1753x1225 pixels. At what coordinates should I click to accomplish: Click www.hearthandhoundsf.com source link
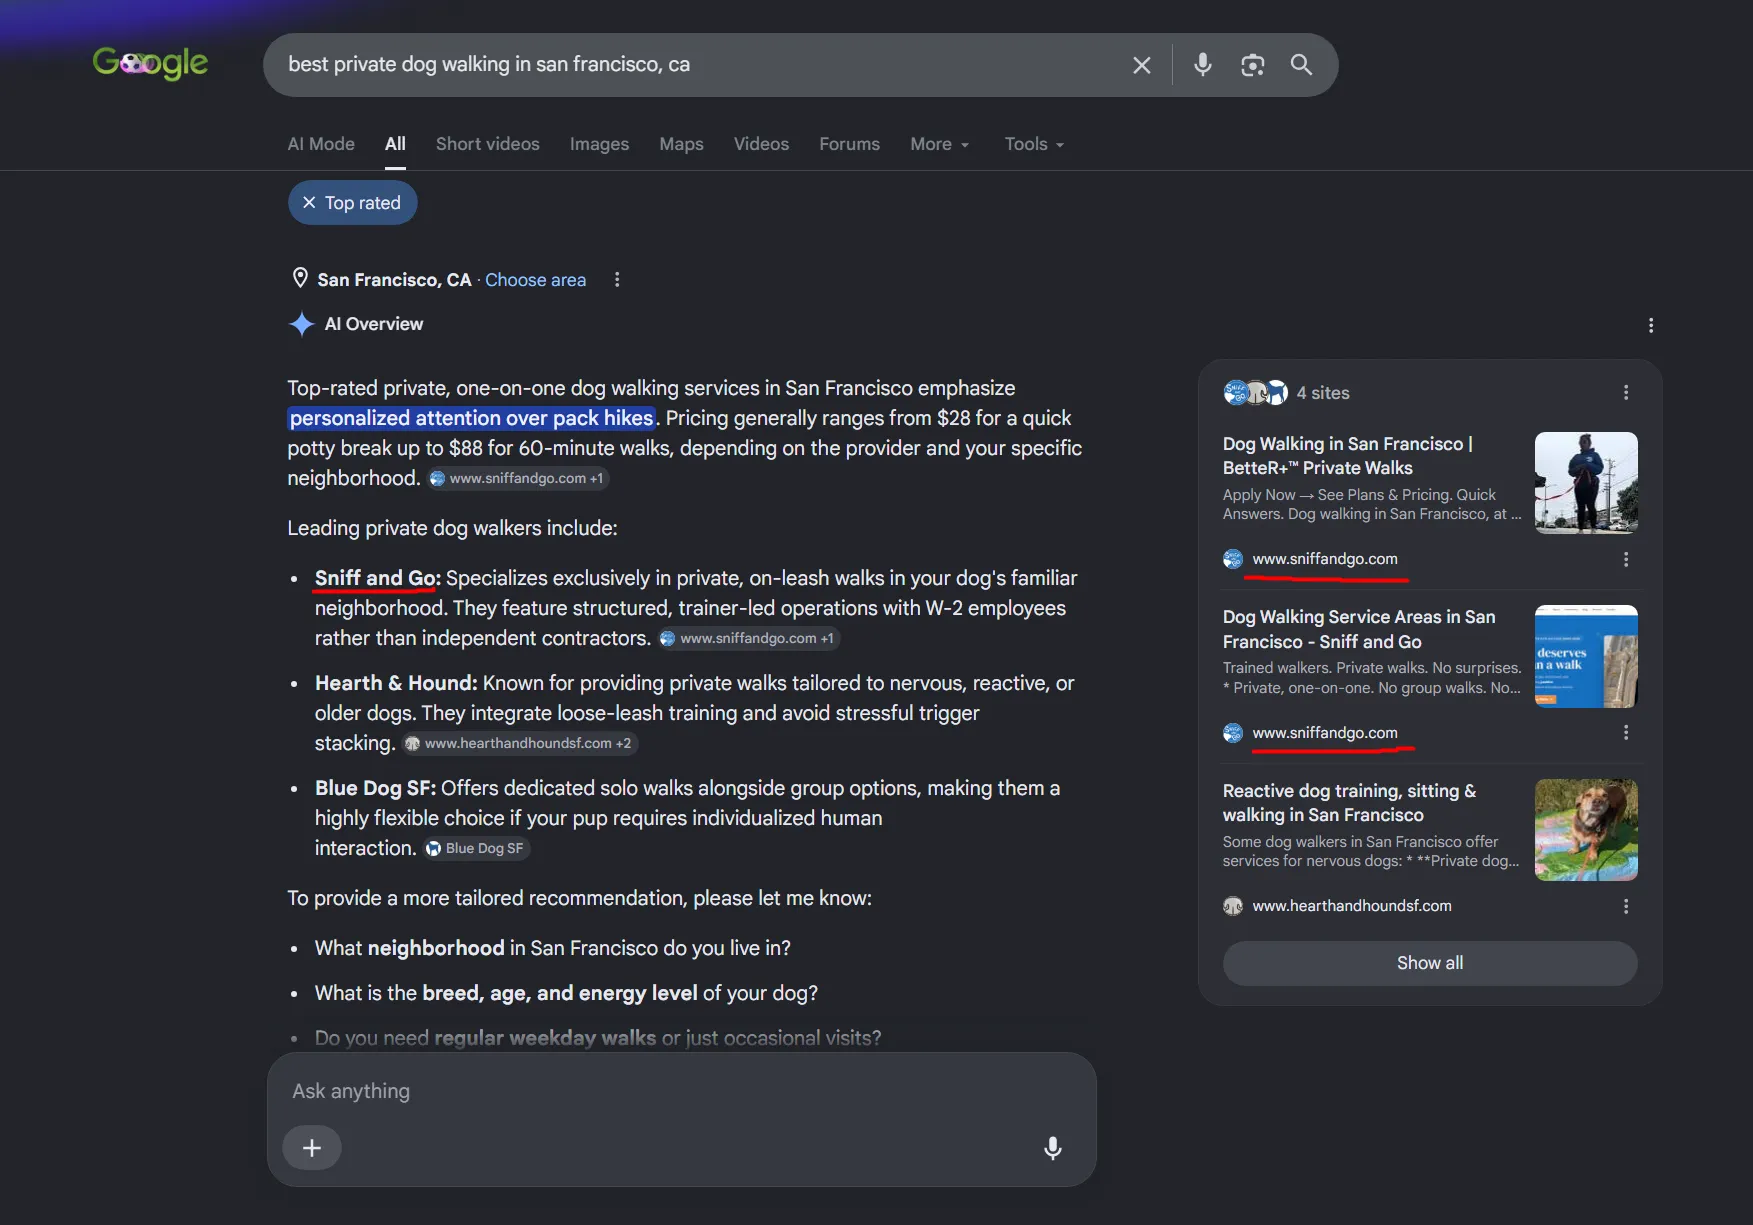point(1352,906)
